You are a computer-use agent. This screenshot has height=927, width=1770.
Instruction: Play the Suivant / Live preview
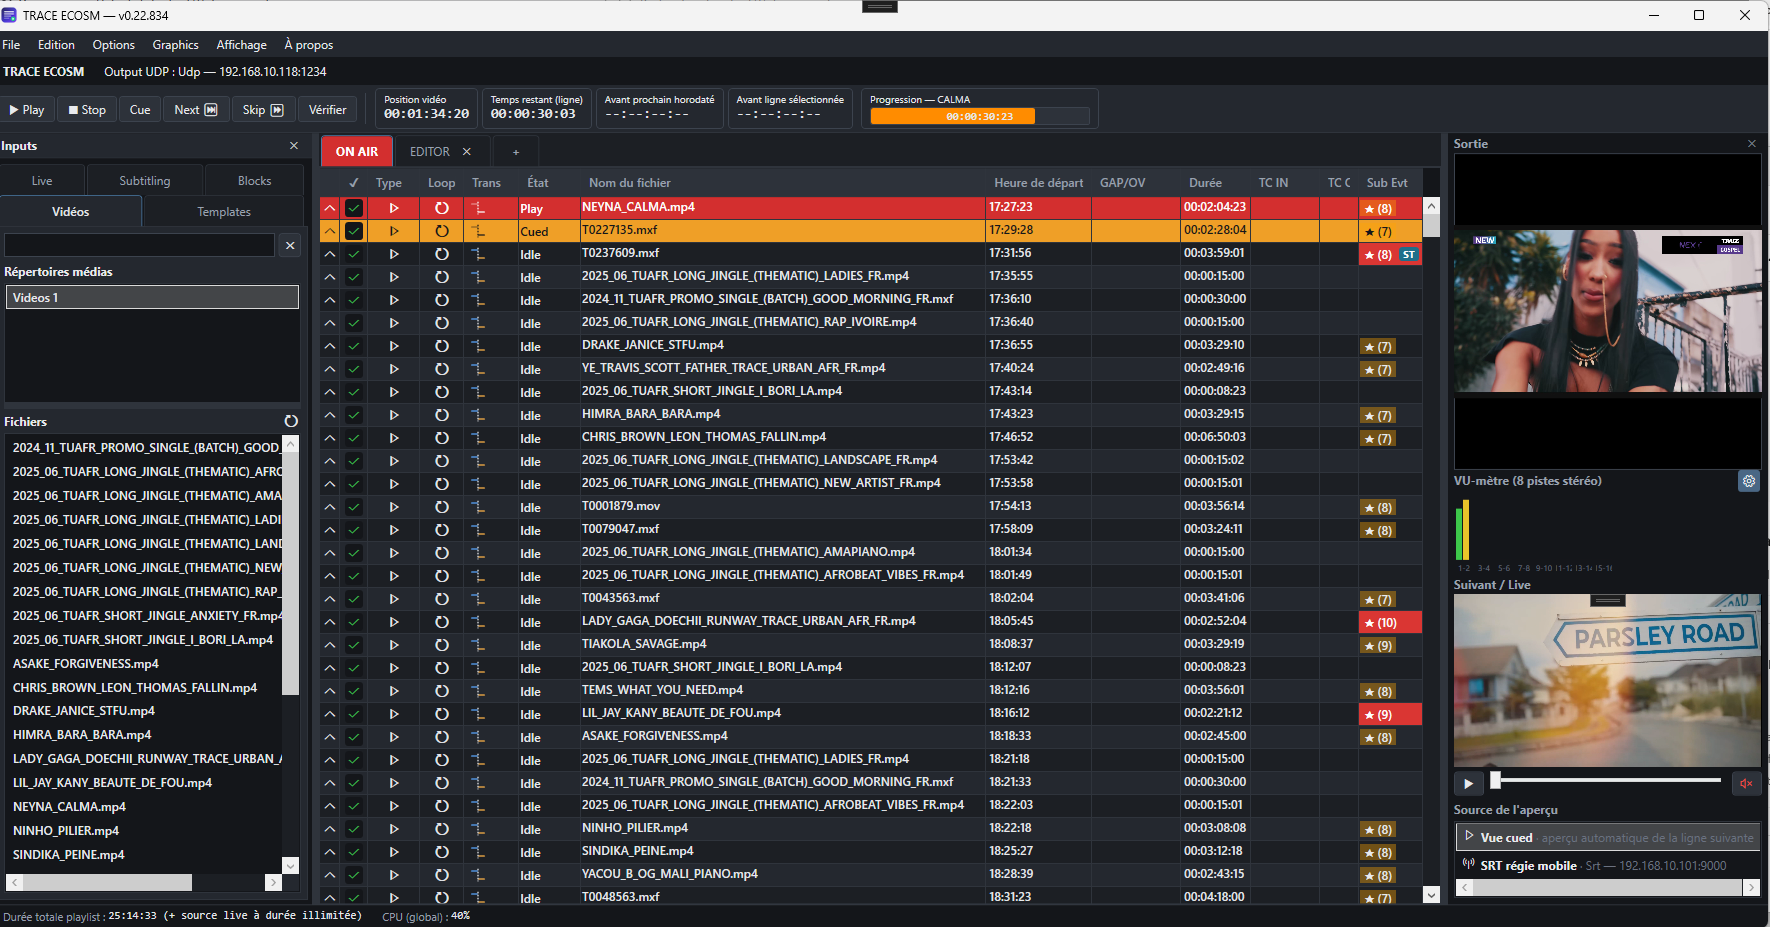click(1467, 783)
